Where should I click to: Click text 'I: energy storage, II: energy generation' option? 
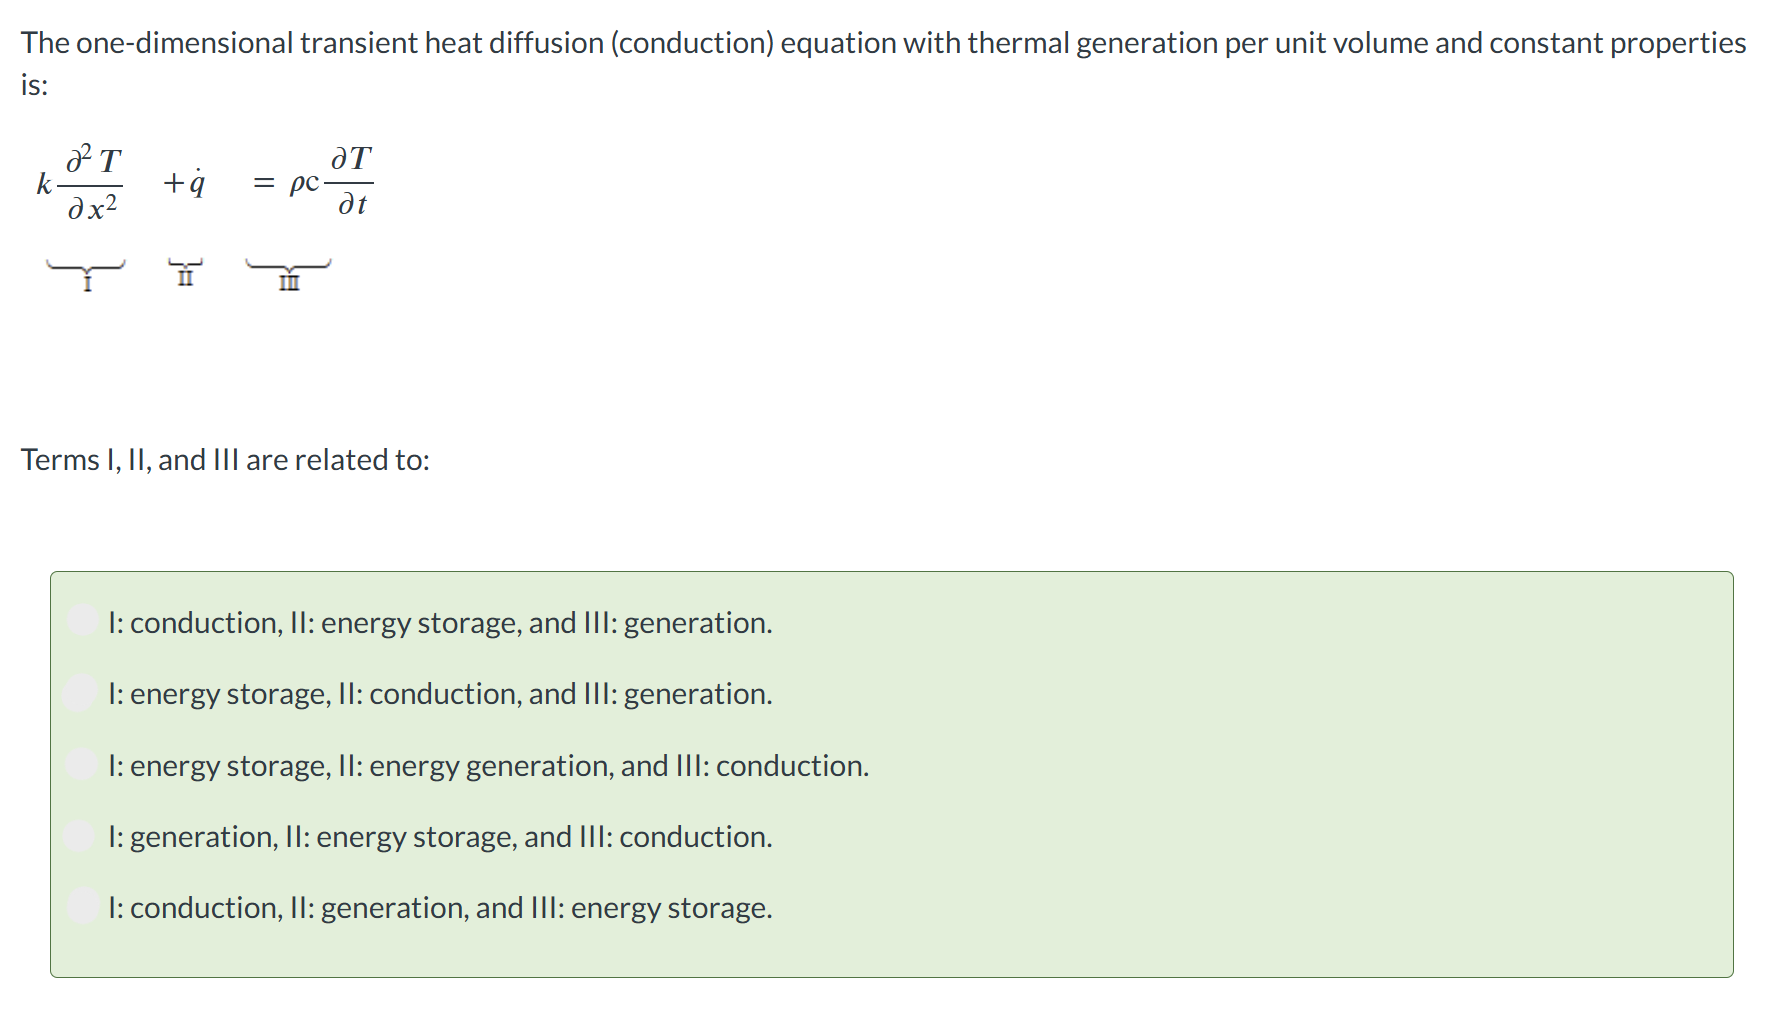tap(488, 766)
